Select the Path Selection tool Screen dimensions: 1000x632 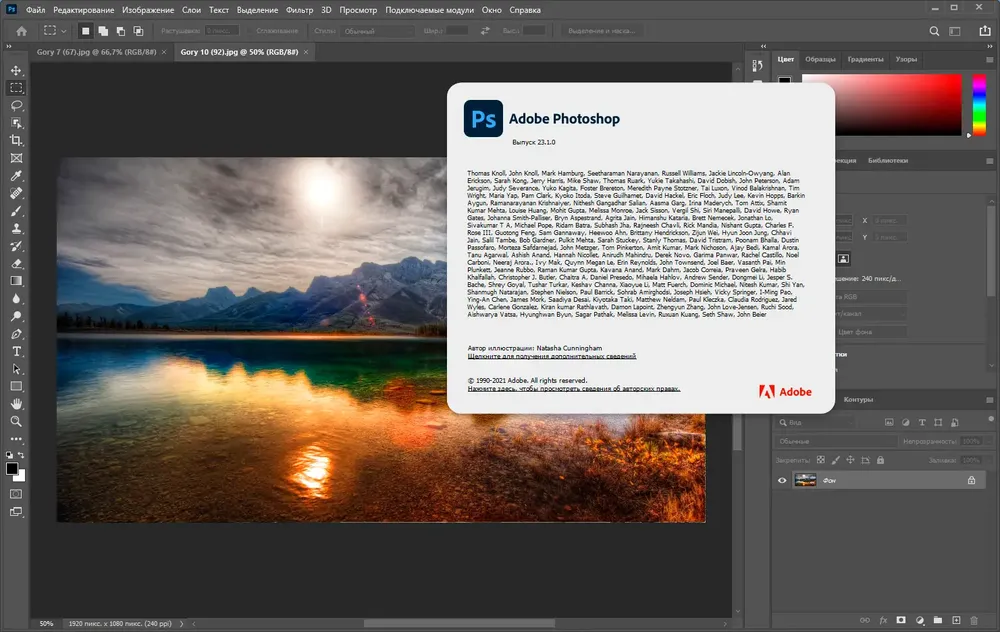click(16, 369)
